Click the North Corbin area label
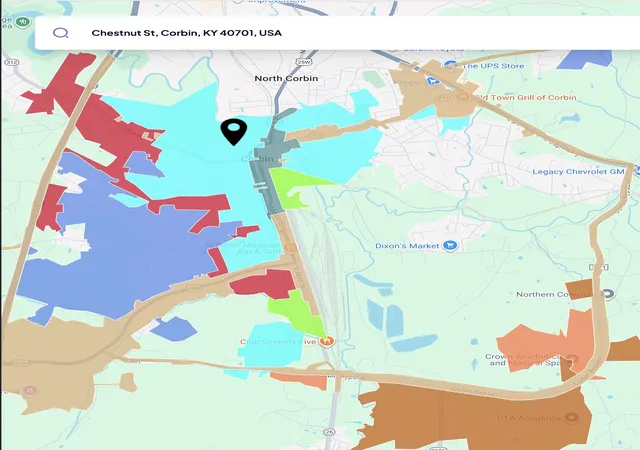 [286, 78]
